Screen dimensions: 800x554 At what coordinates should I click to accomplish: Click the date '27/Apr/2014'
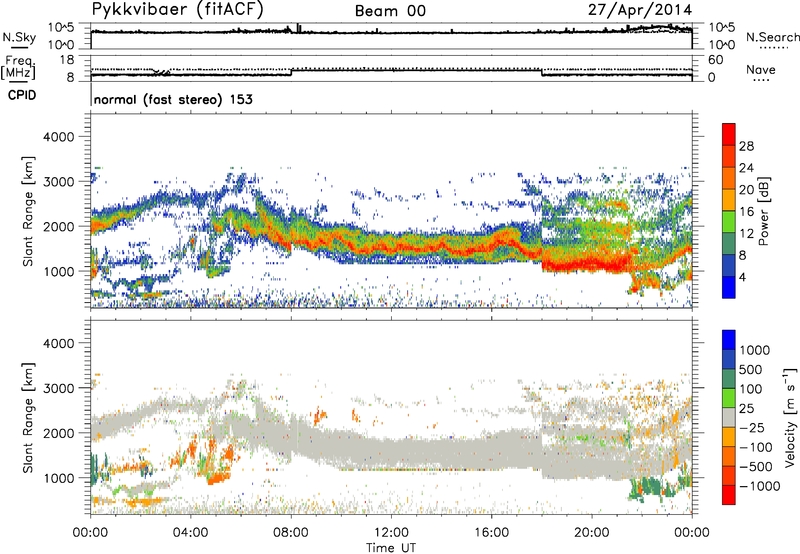pyautogui.click(x=640, y=10)
